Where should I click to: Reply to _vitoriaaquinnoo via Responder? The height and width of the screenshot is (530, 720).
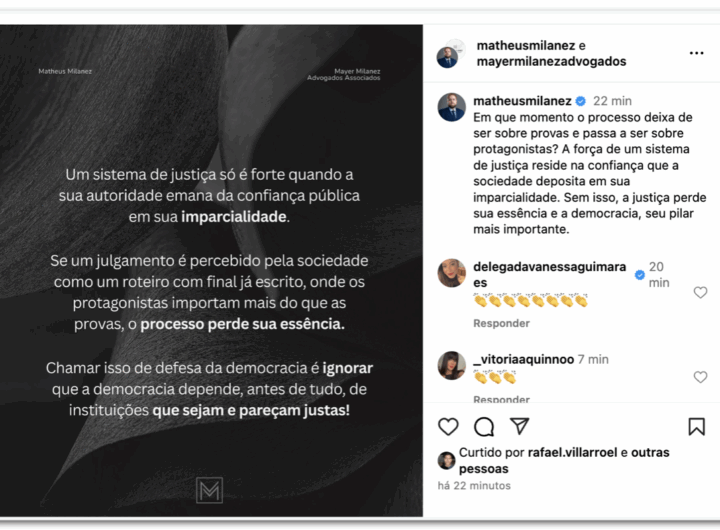pyautogui.click(x=501, y=399)
